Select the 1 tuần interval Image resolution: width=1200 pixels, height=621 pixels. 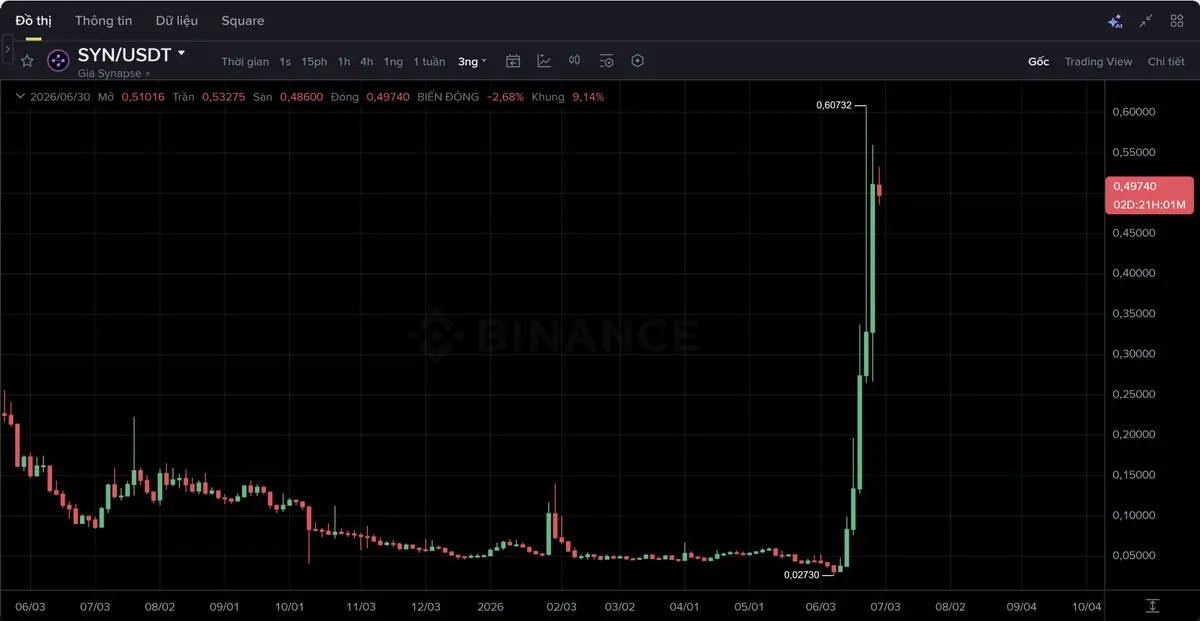(x=429, y=62)
